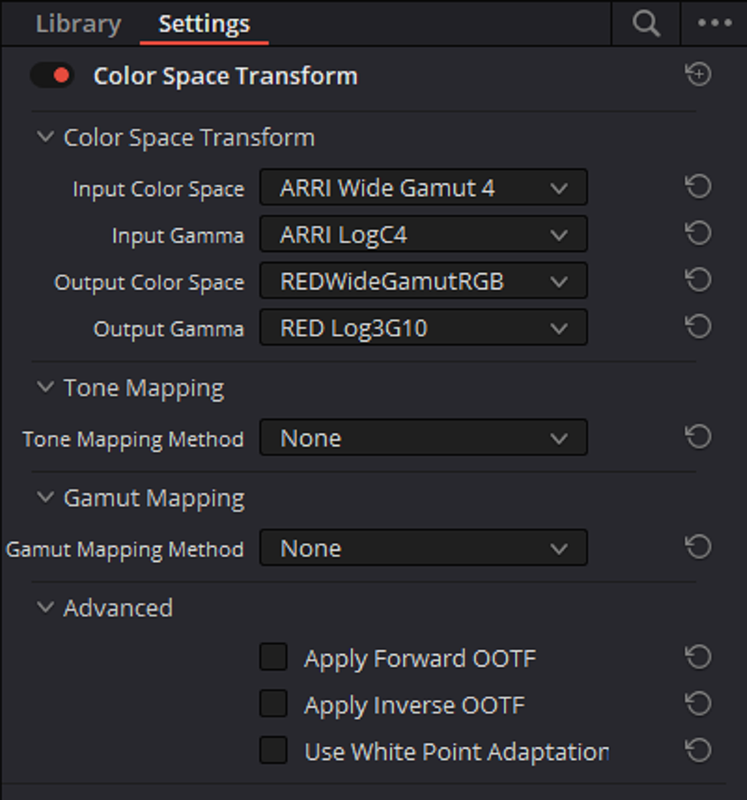The height and width of the screenshot is (800, 747).
Task: Reset the Tone Mapping Method value
Action: click(x=698, y=437)
